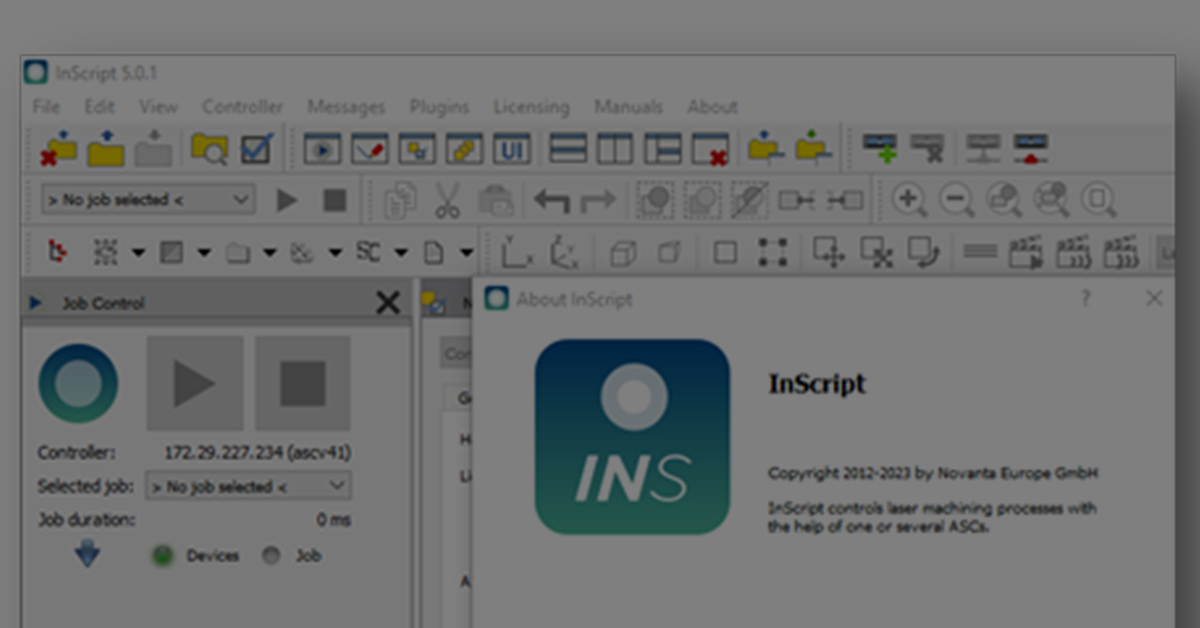Screen dimensions: 1200x628
Task: Click the add controller green plus icon
Action: tap(880, 149)
